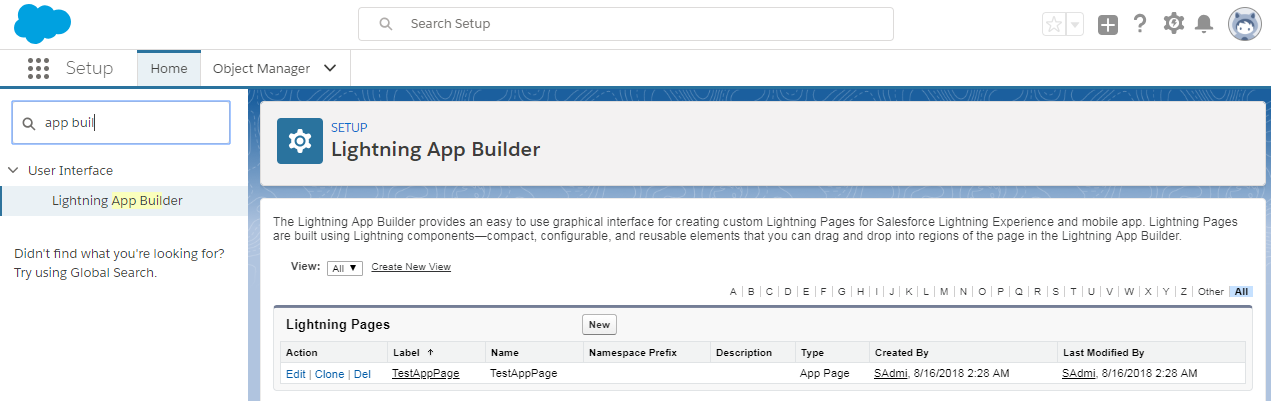
Task: Click the Setup app name label
Action: tap(89, 68)
